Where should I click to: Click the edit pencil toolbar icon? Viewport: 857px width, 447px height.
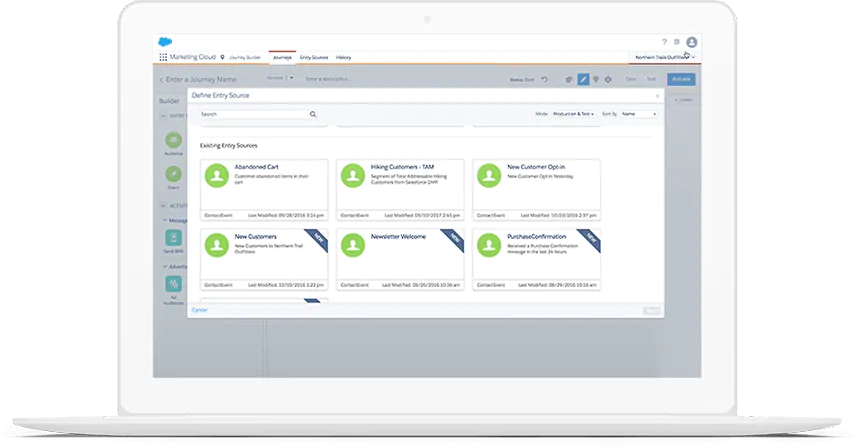click(x=583, y=80)
